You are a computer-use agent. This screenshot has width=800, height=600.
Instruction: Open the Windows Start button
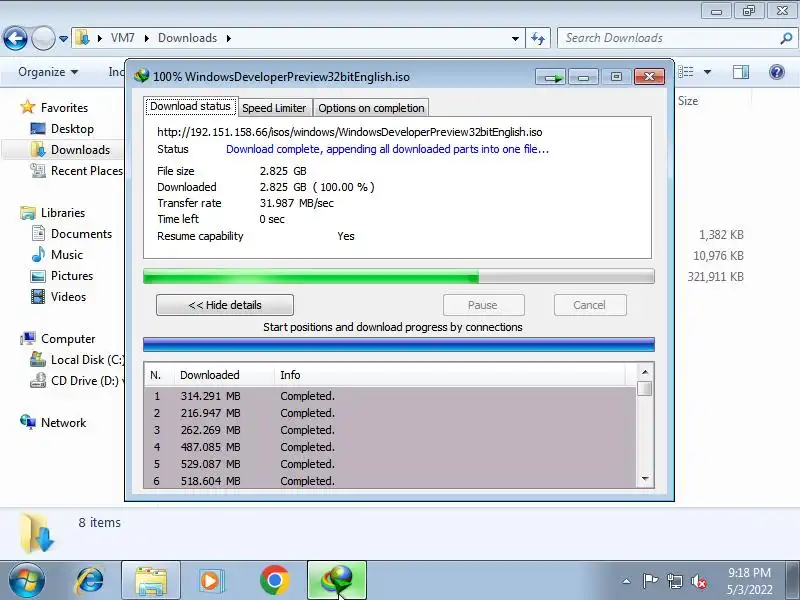(27, 581)
